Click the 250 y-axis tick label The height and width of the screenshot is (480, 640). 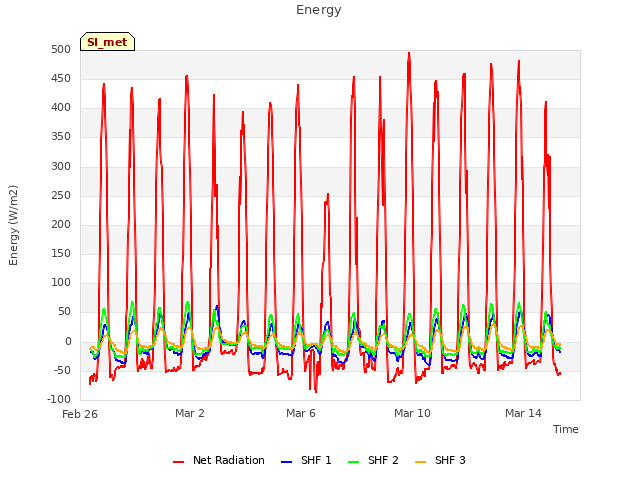coord(61,195)
